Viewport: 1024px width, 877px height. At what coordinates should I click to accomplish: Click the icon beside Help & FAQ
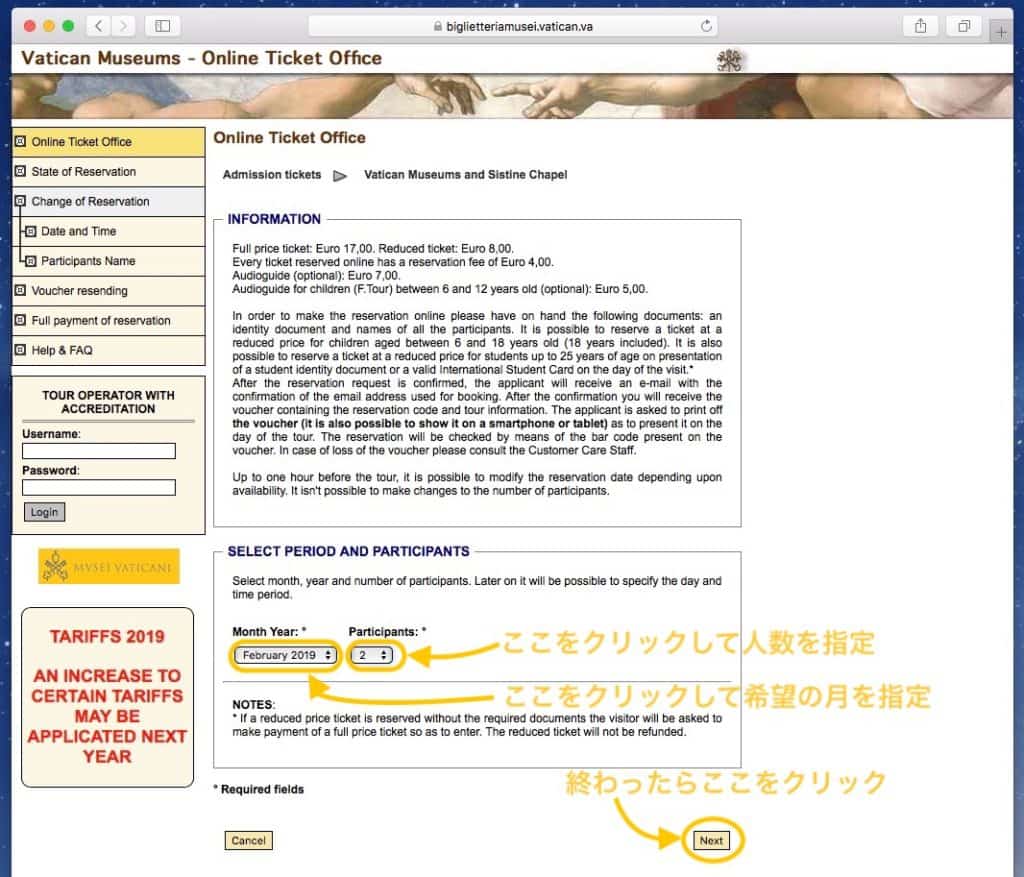click(20, 350)
